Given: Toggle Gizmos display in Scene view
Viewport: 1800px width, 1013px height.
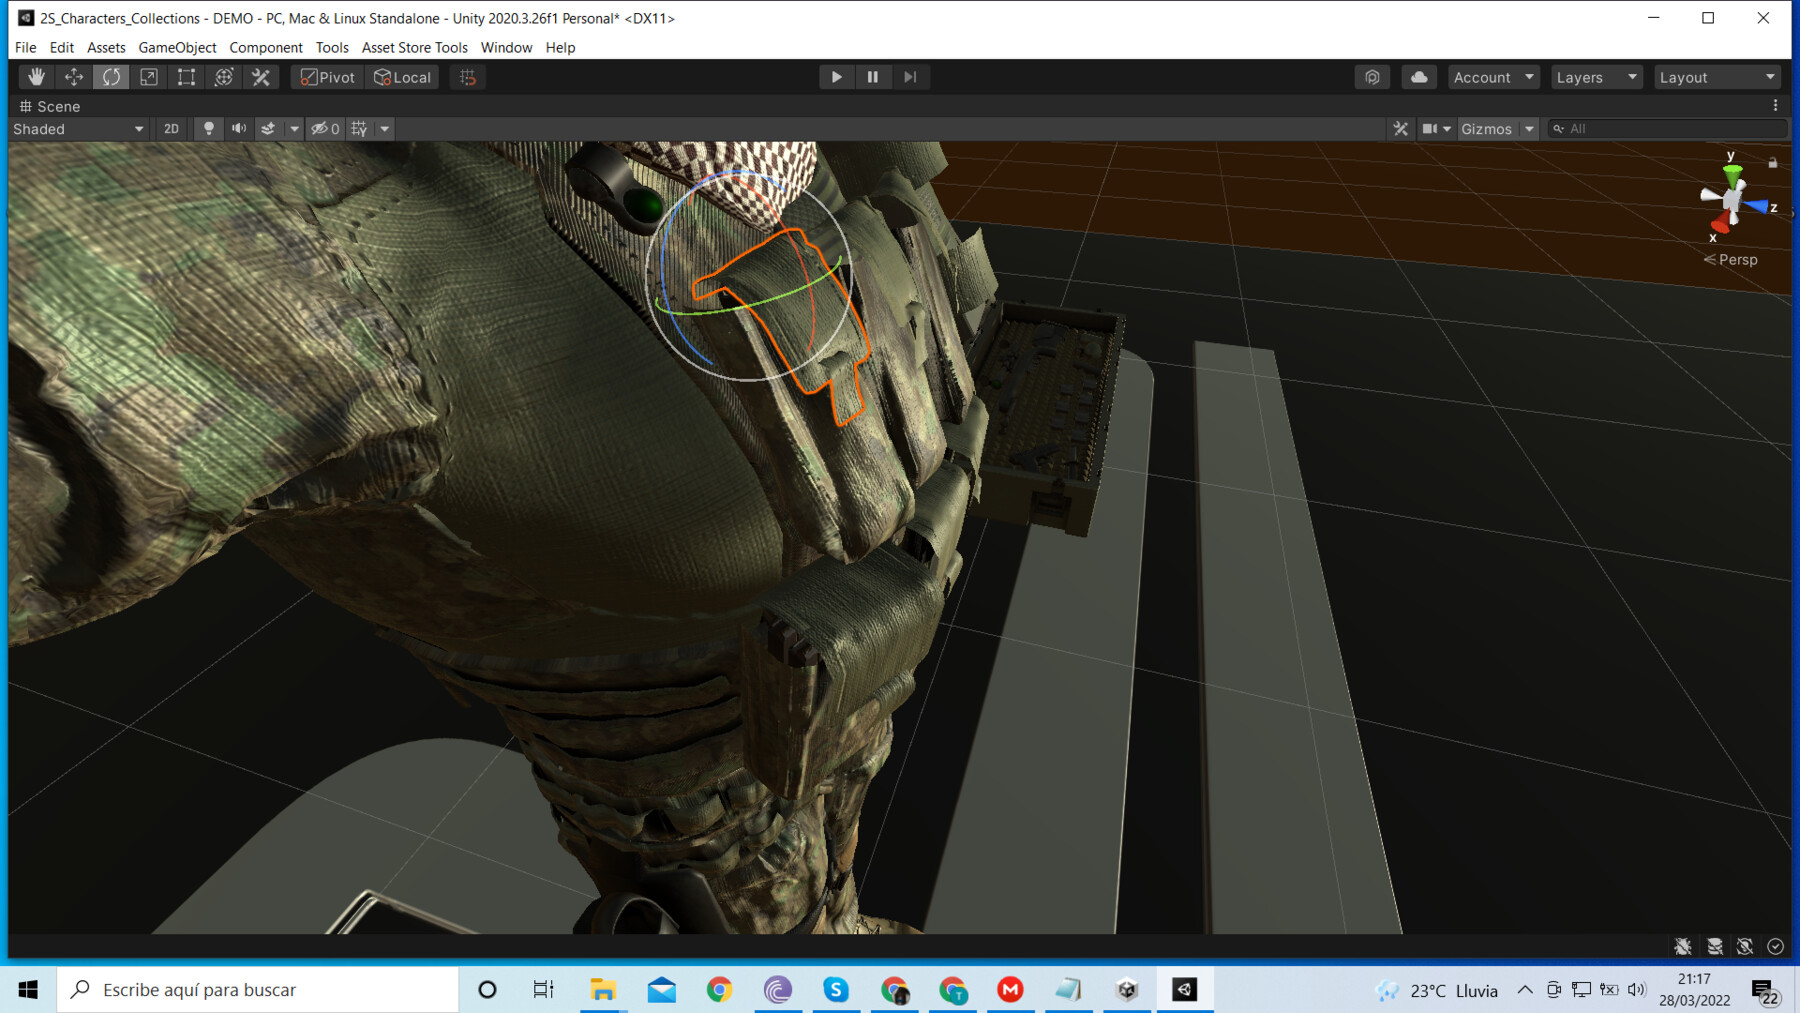Looking at the screenshot, I should 1487,129.
